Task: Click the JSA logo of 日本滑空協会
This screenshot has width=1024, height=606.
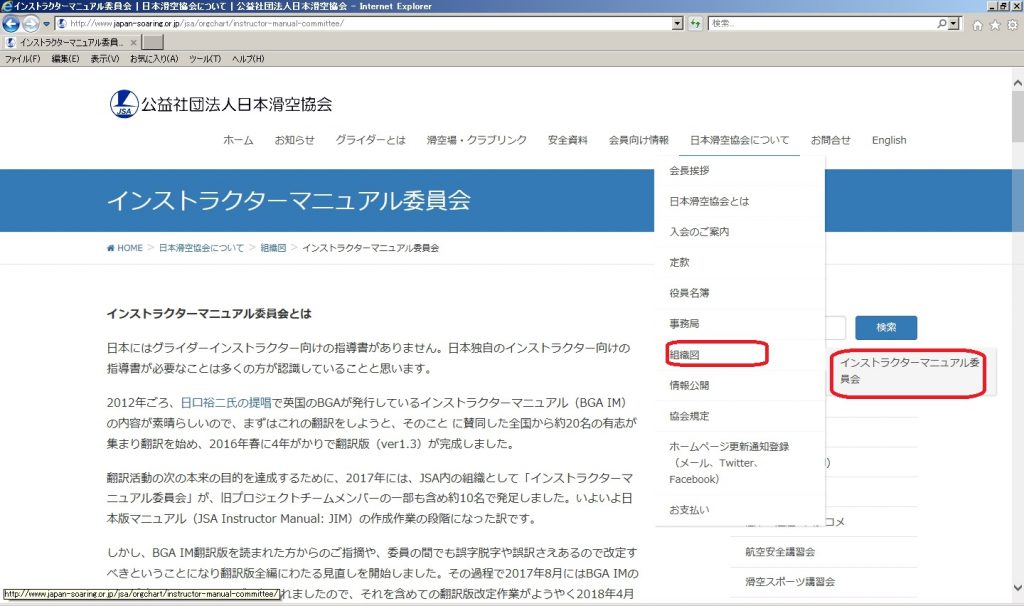Action: pos(124,104)
